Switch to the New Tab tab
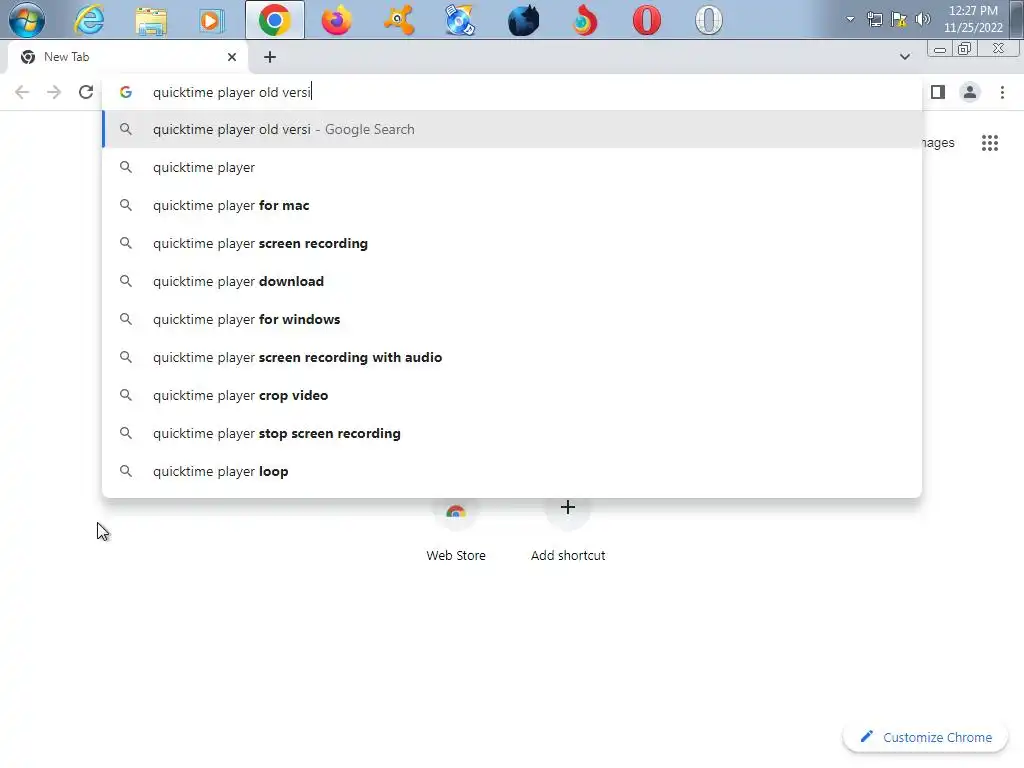The width and height of the screenshot is (1024, 768). point(127,57)
